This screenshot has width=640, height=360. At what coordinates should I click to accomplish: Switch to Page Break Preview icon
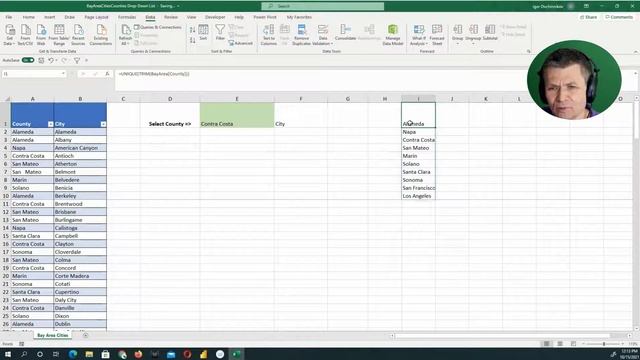click(x=573, y=344)
